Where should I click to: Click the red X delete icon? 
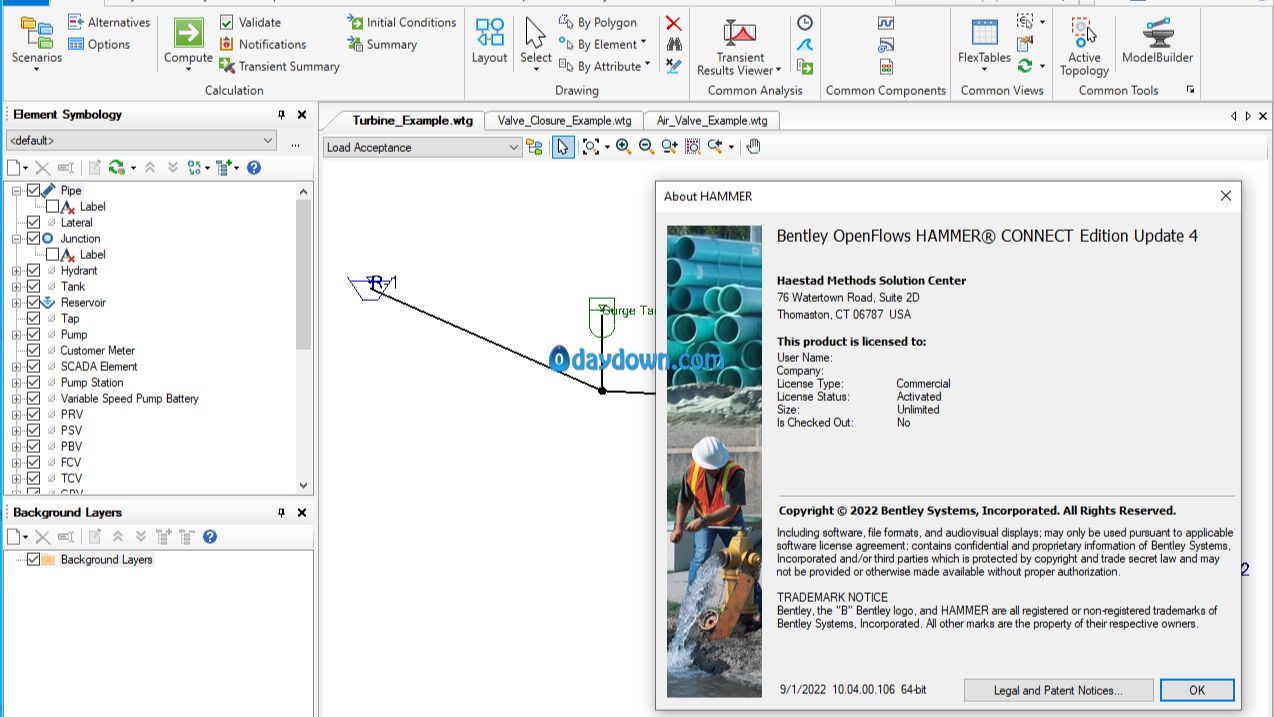click(x=673, y=23)
